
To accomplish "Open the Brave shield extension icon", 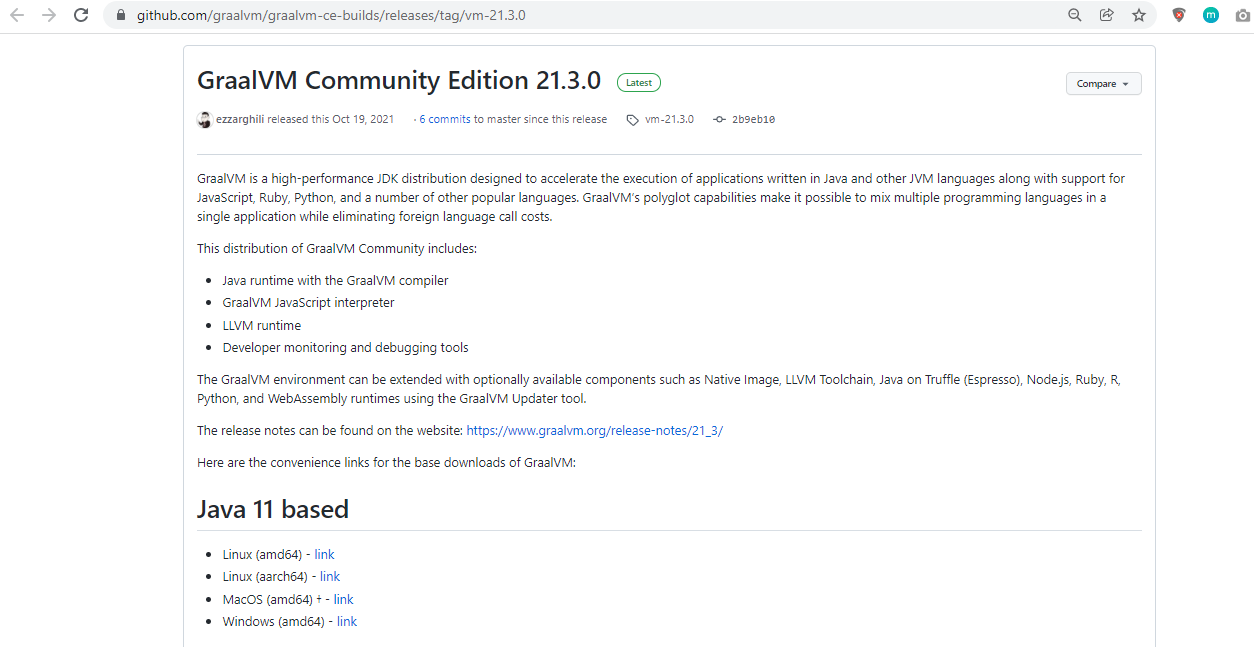I will (1179, 15).
